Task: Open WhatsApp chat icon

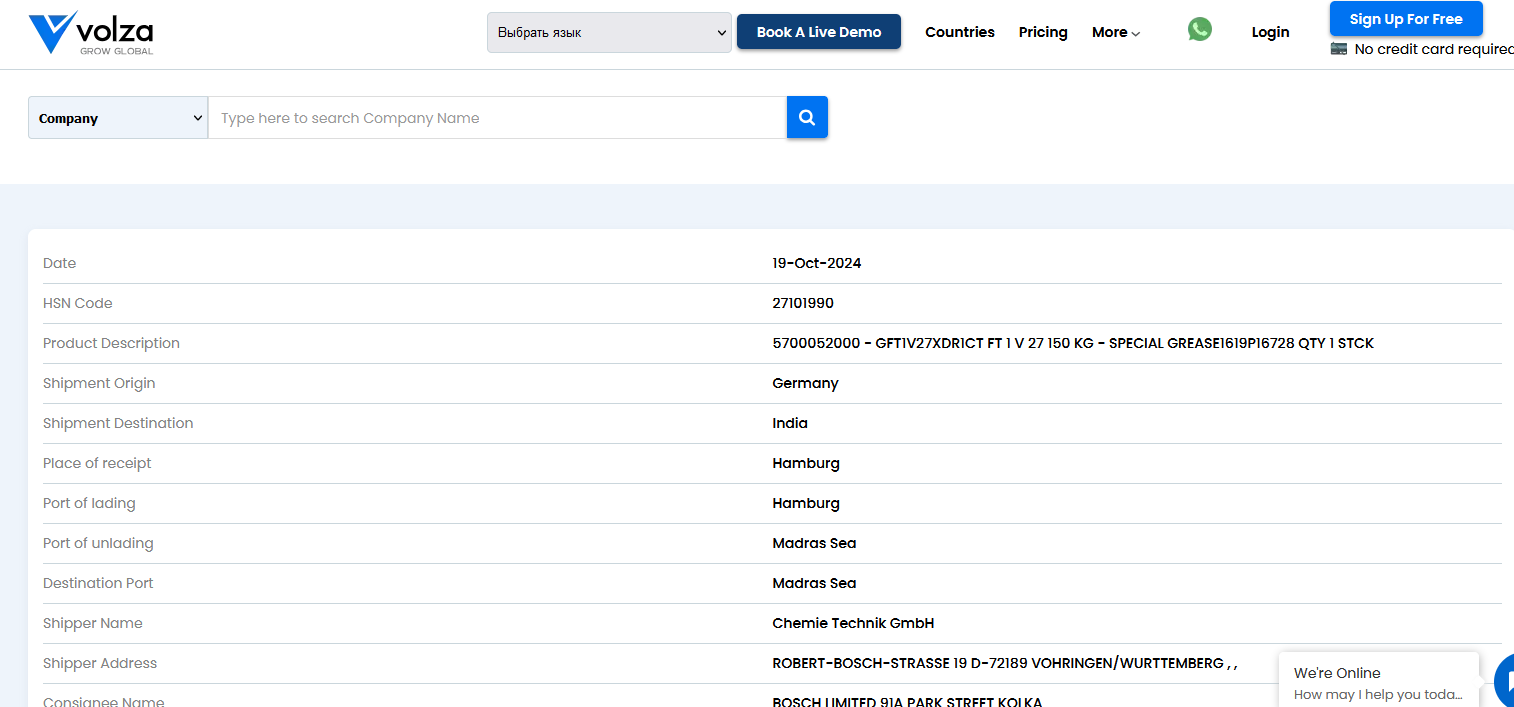Action: click(1200, 30)
